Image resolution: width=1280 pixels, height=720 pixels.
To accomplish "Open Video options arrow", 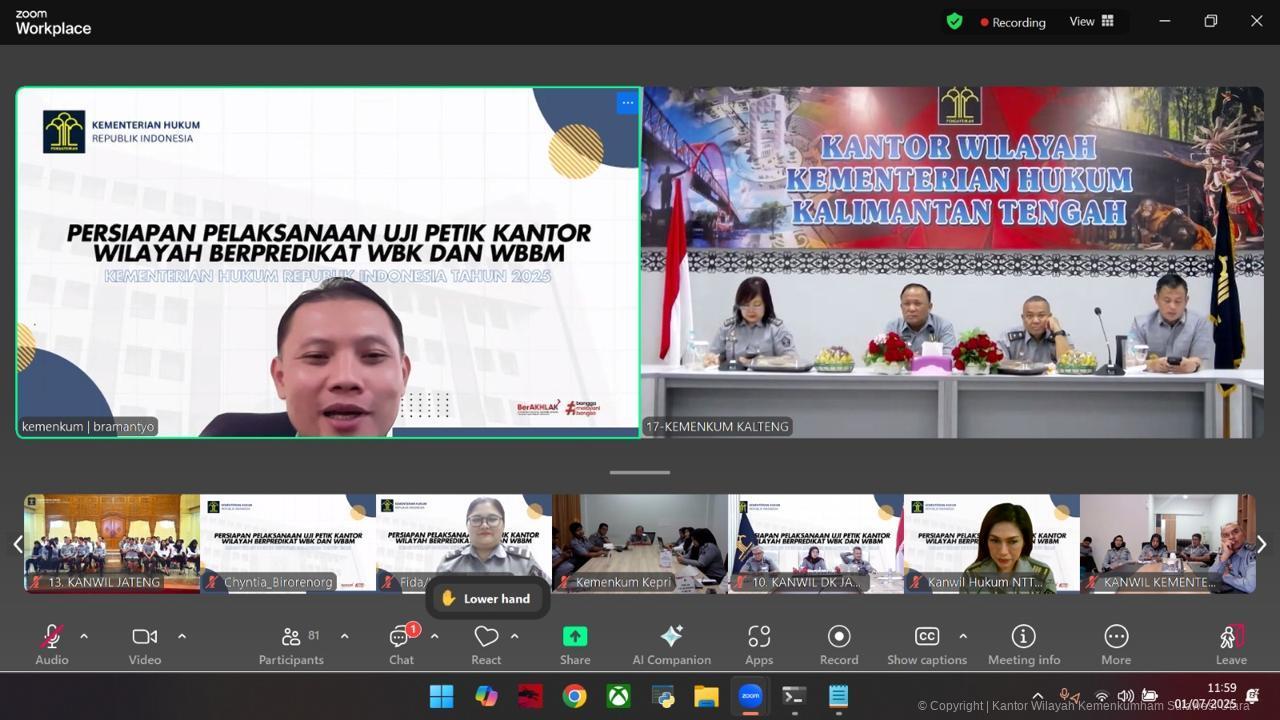I will 181,636.
